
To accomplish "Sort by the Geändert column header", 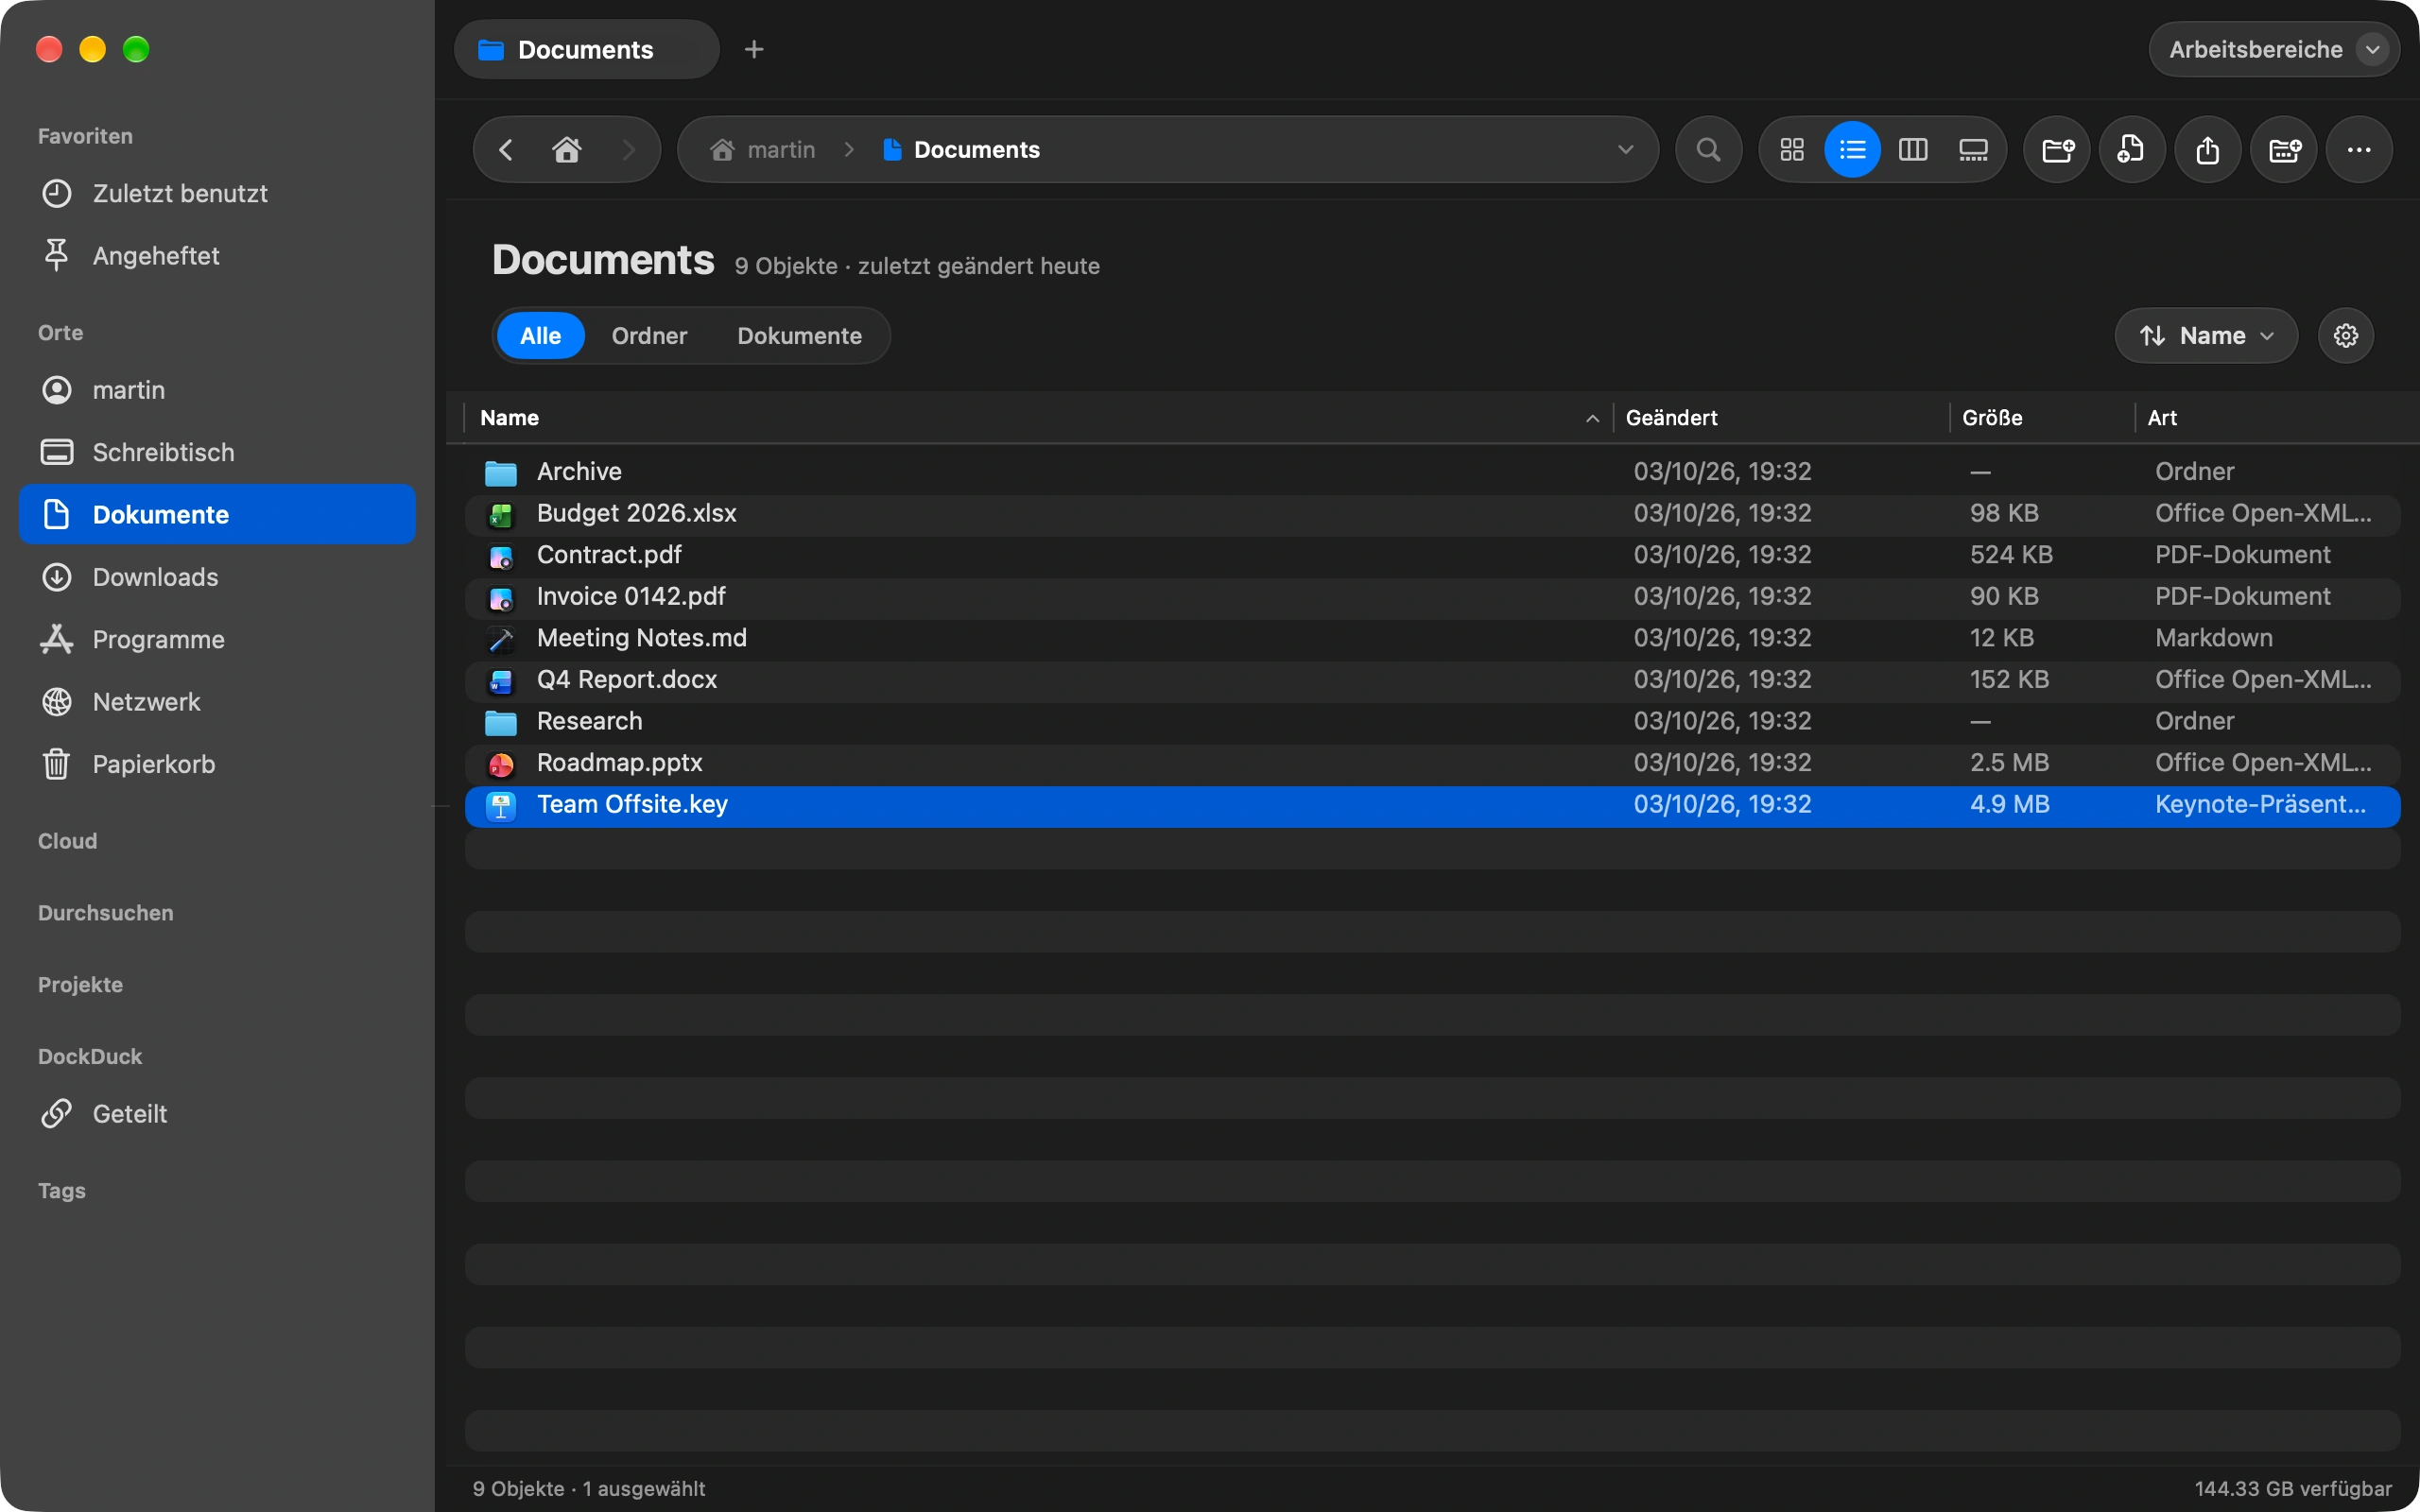I will (1781, 418).
